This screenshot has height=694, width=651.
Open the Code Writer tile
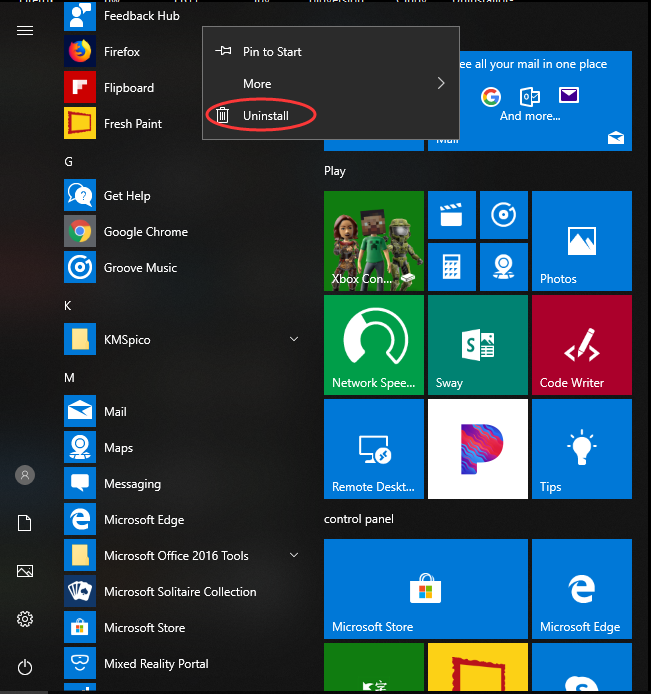582,345
